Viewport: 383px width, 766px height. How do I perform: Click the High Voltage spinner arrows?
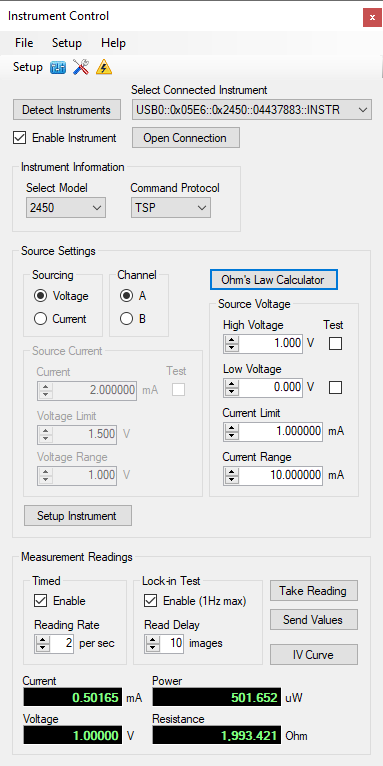point(232,343)
